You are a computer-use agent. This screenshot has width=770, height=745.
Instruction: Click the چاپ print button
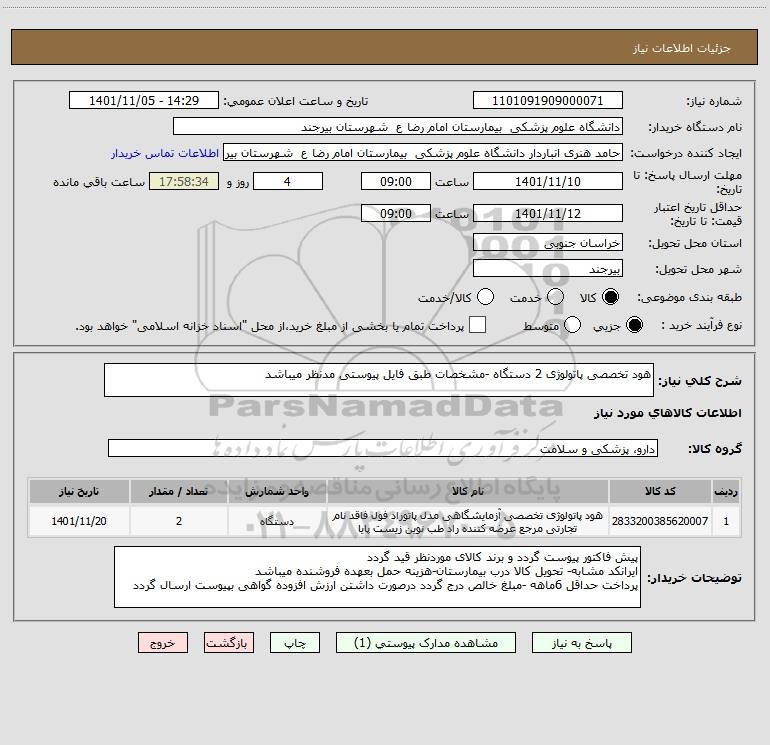(x=295, y=643)
